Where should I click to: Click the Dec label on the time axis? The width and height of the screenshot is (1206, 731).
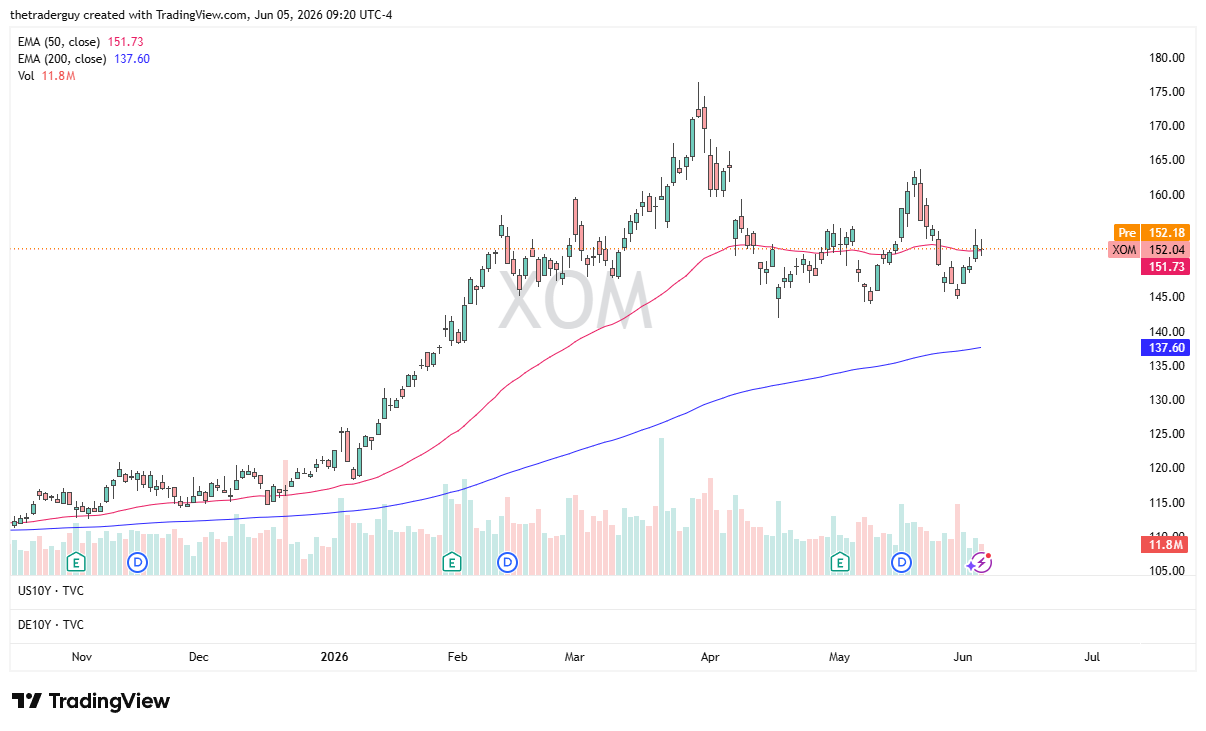coord(198,657)
